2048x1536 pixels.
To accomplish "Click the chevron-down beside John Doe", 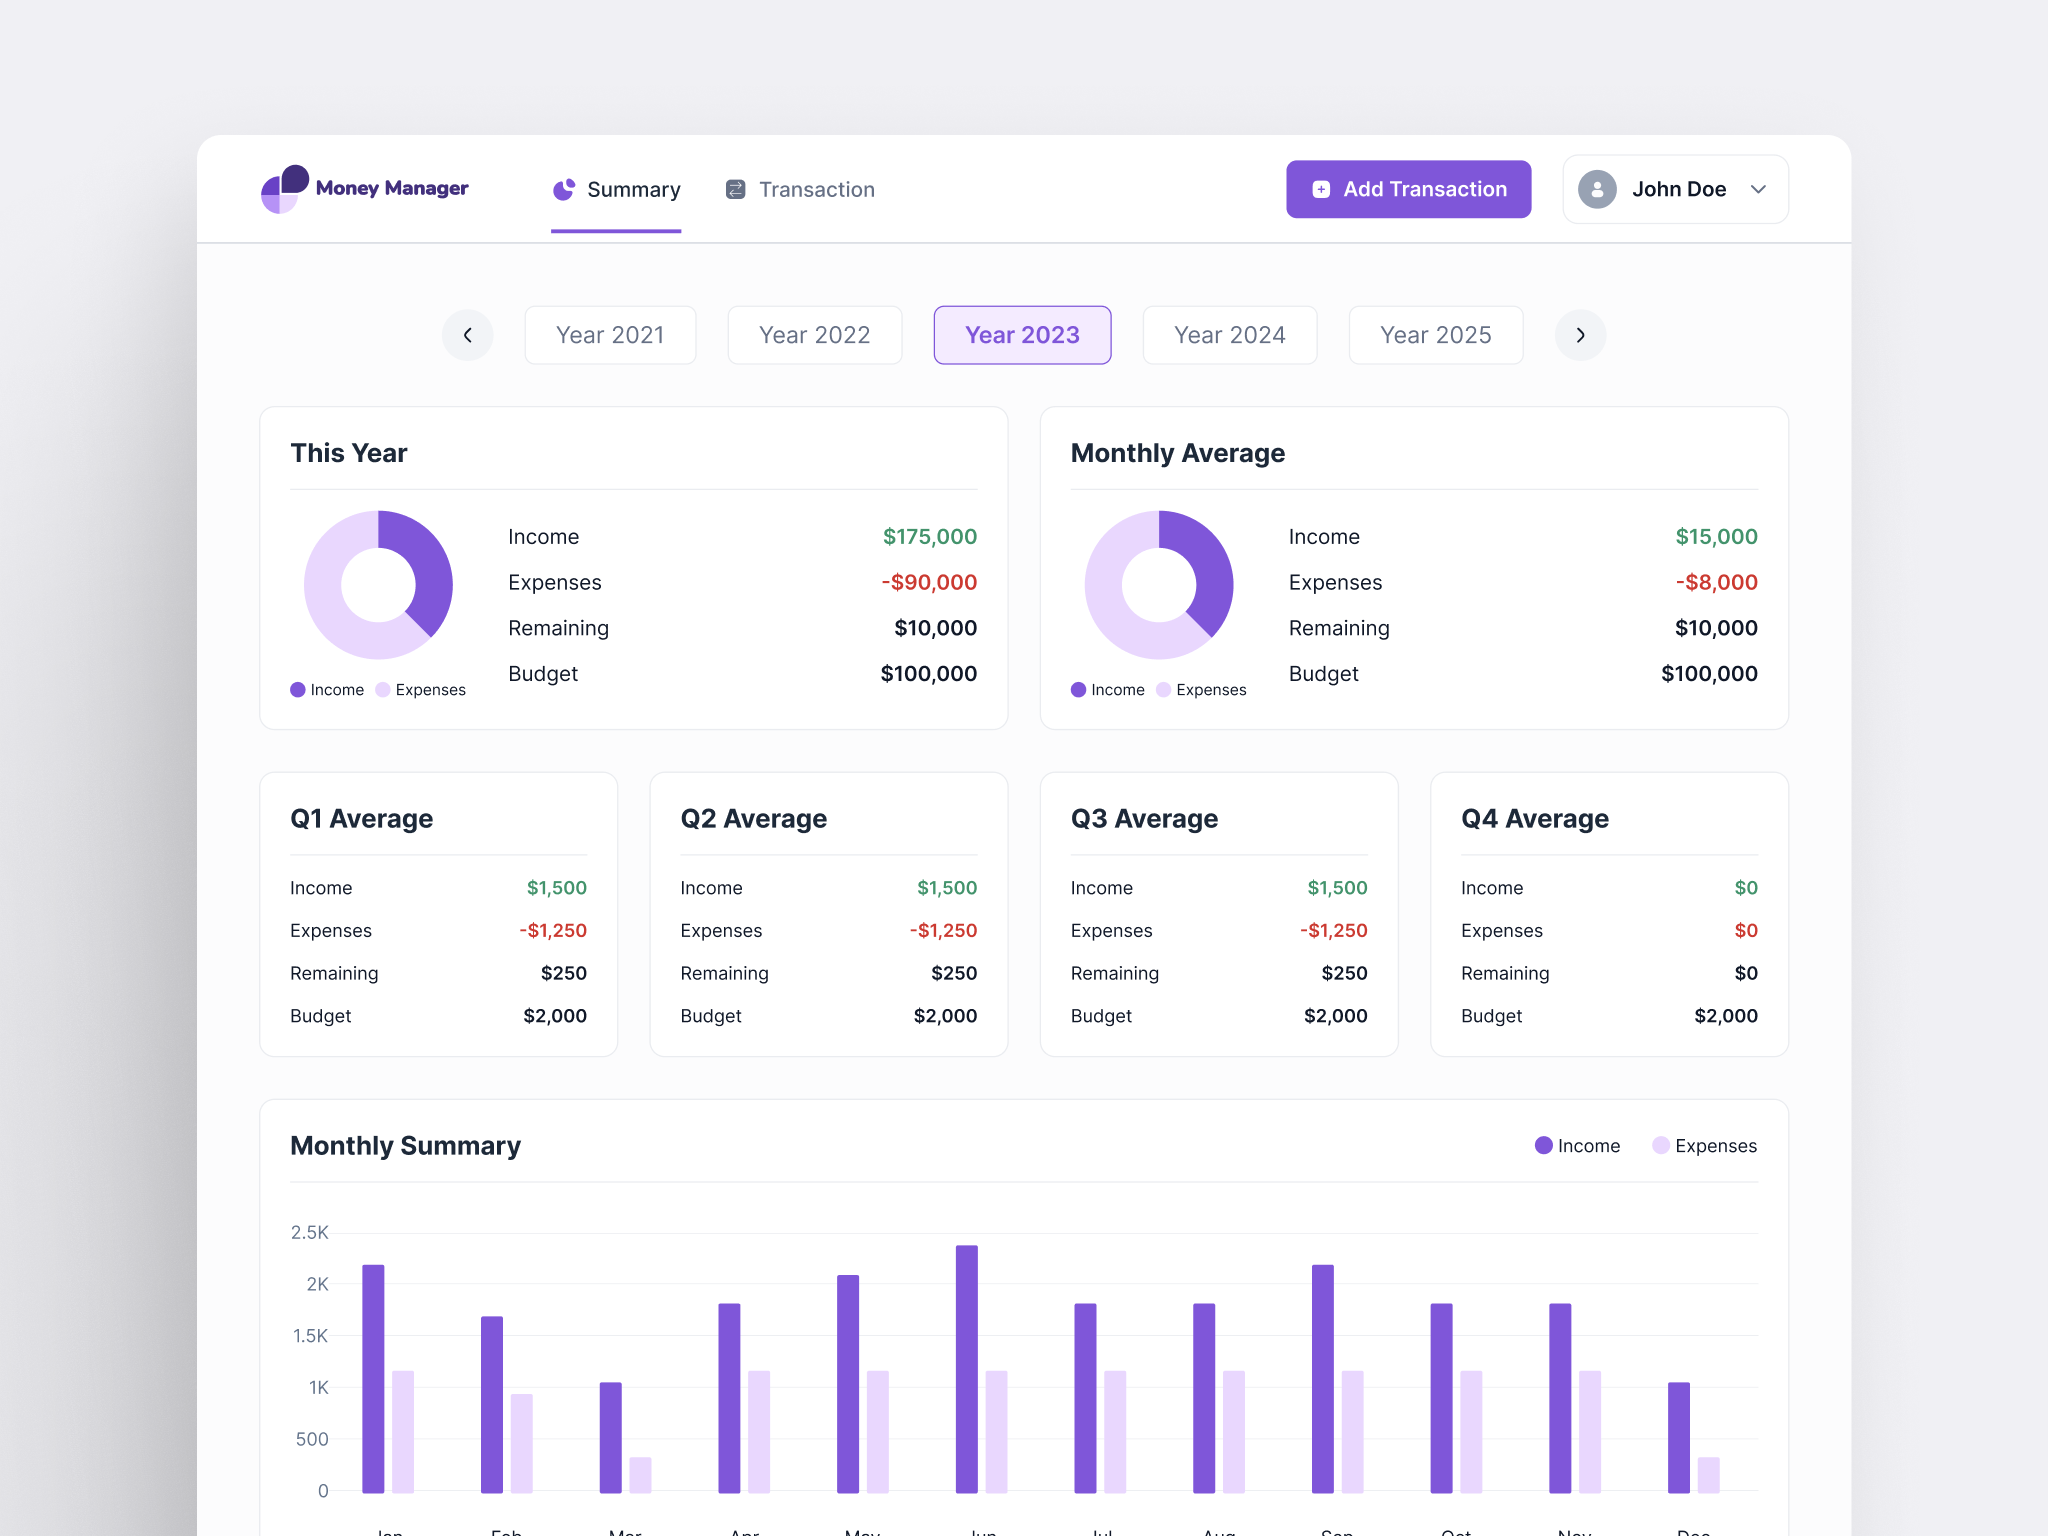I will pyautogui.click(x=1758, y=189).
